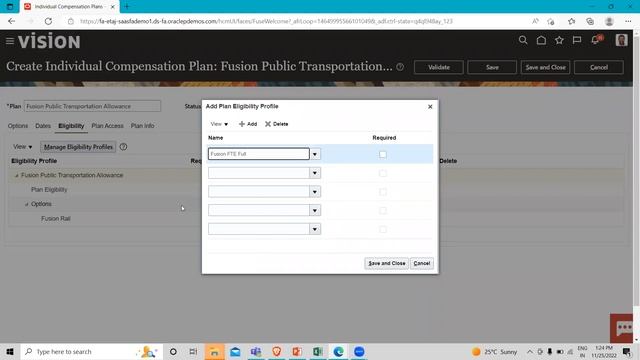Open the Name dropdown arrow for Fusion FTE Full

tap(315, 154)
